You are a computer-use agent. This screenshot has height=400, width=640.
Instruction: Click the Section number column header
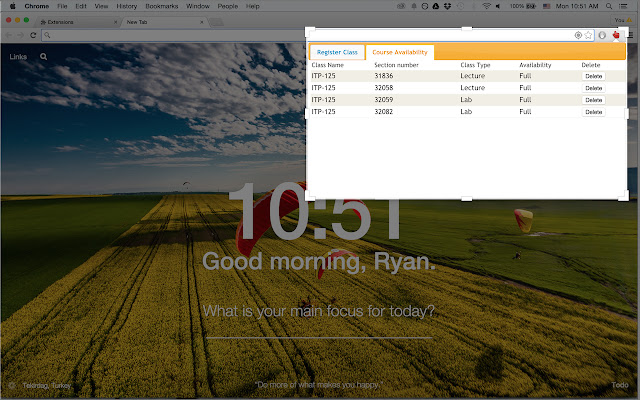(x=396, y=65)
